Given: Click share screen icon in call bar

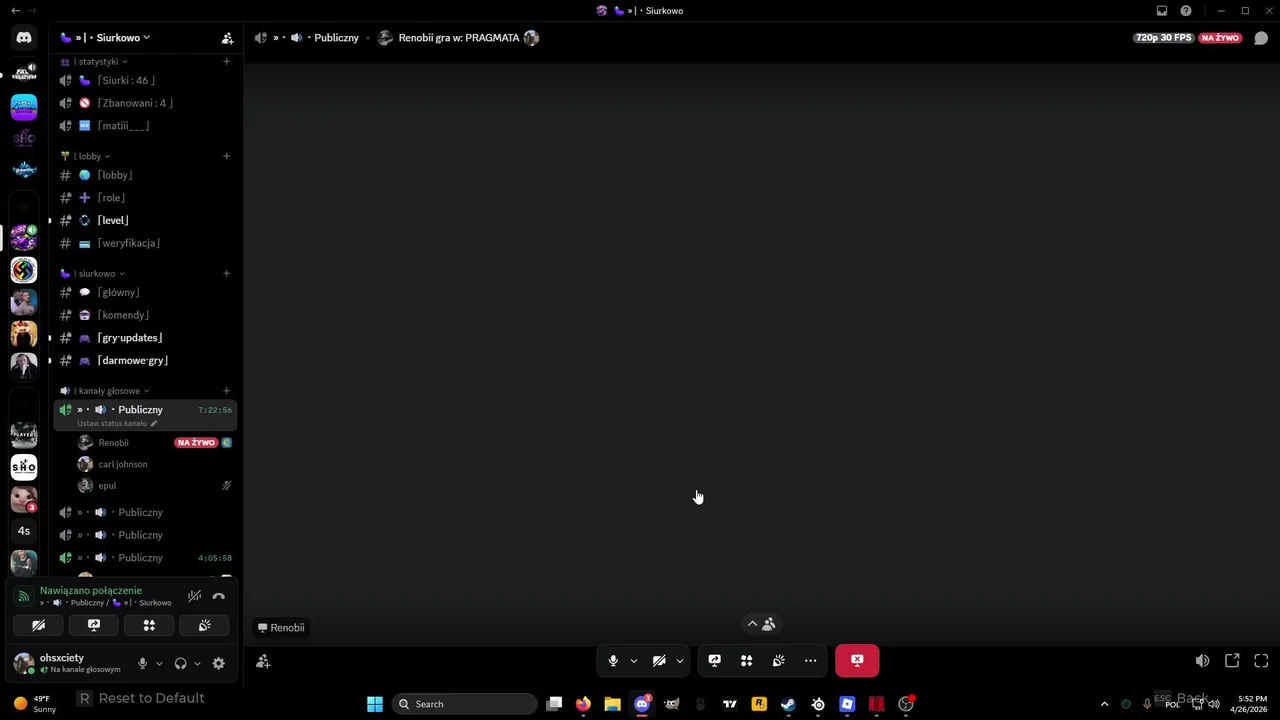Looking at the screenshot, I should 714,661.
